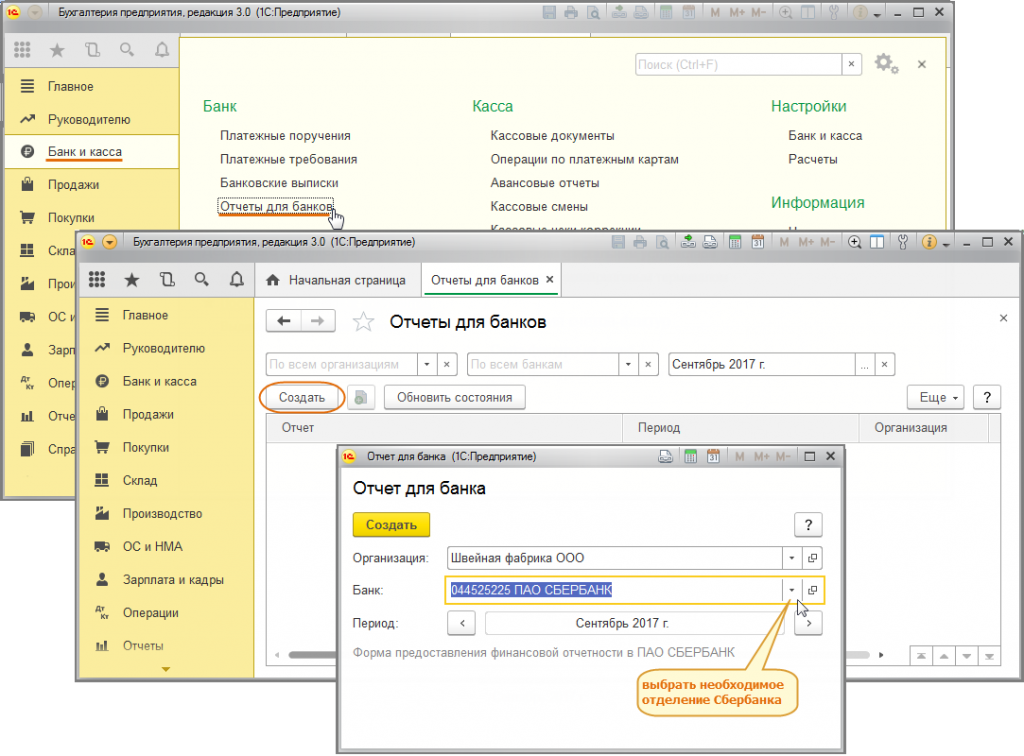Go back using the left arrow button
The height and width of the screenshot is (756, 1024).
click(x=283, y=321)
